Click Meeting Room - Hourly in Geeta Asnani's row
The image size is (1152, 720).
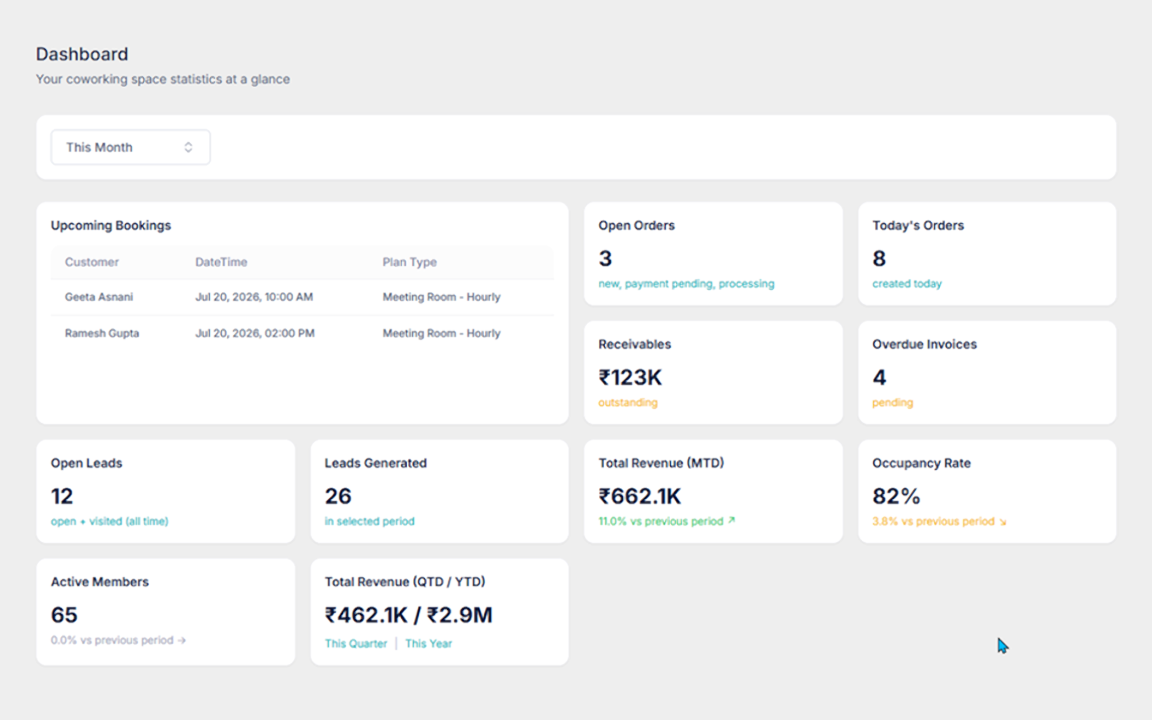442,297
